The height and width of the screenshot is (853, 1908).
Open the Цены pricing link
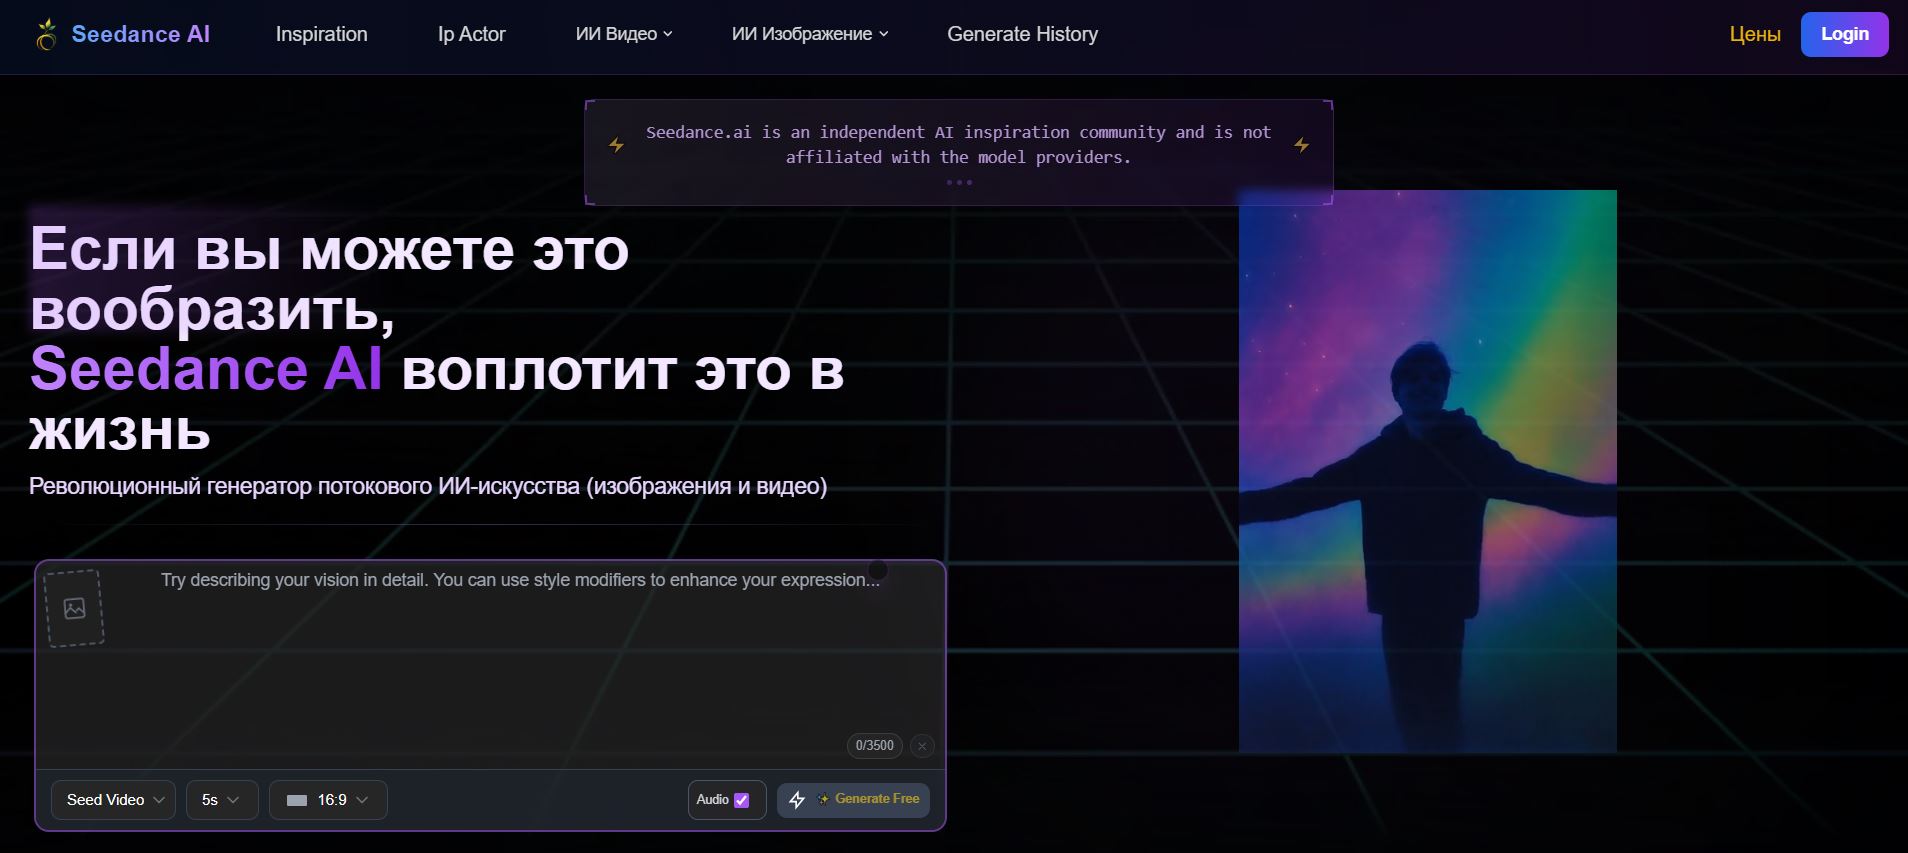click(1755, 35)
